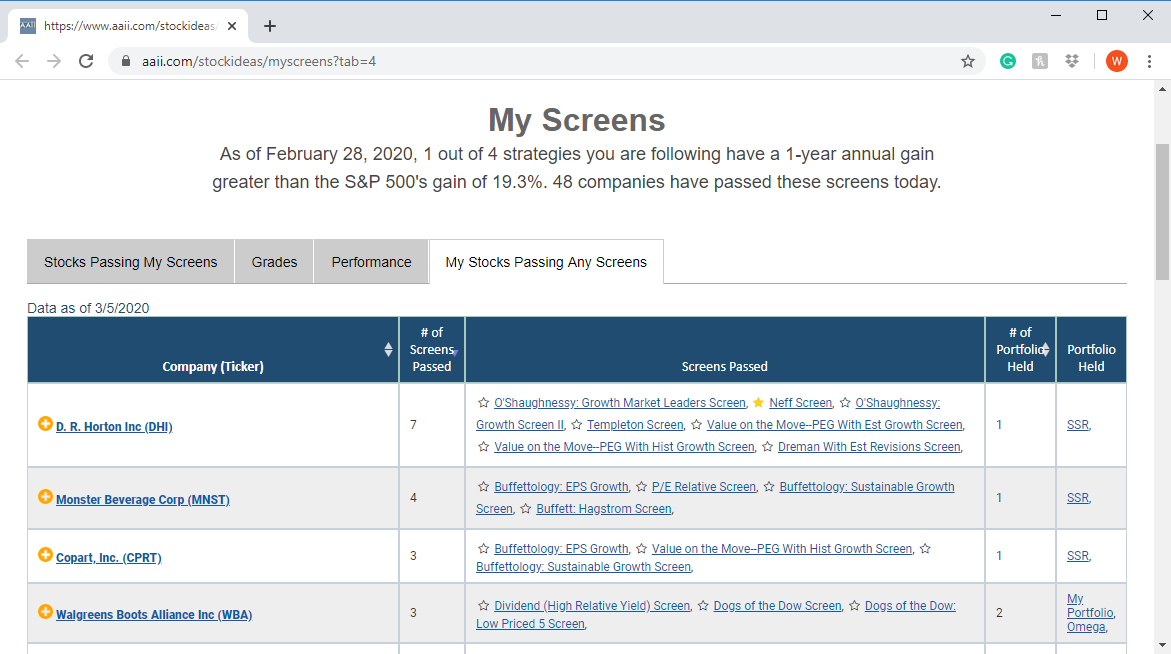The width and height of the screenshot is (1171, 654).
Task: Favorite the Buffett: Hagstrom Screen star
Action: [x=526, y=509]
